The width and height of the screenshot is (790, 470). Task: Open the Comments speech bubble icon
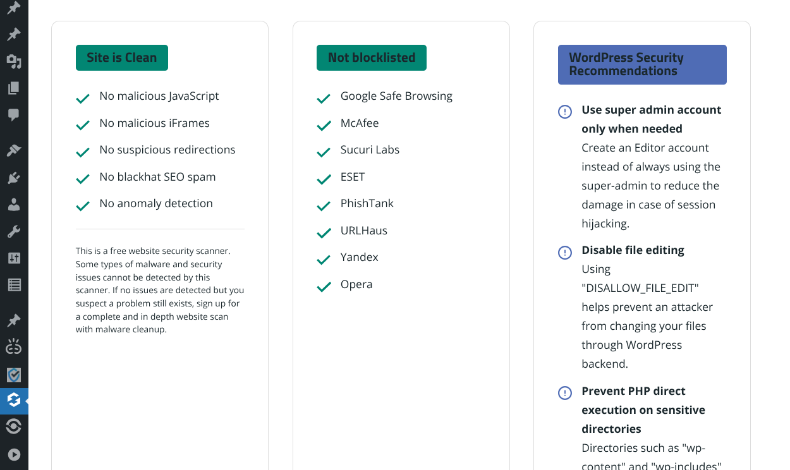coord(14,115)
